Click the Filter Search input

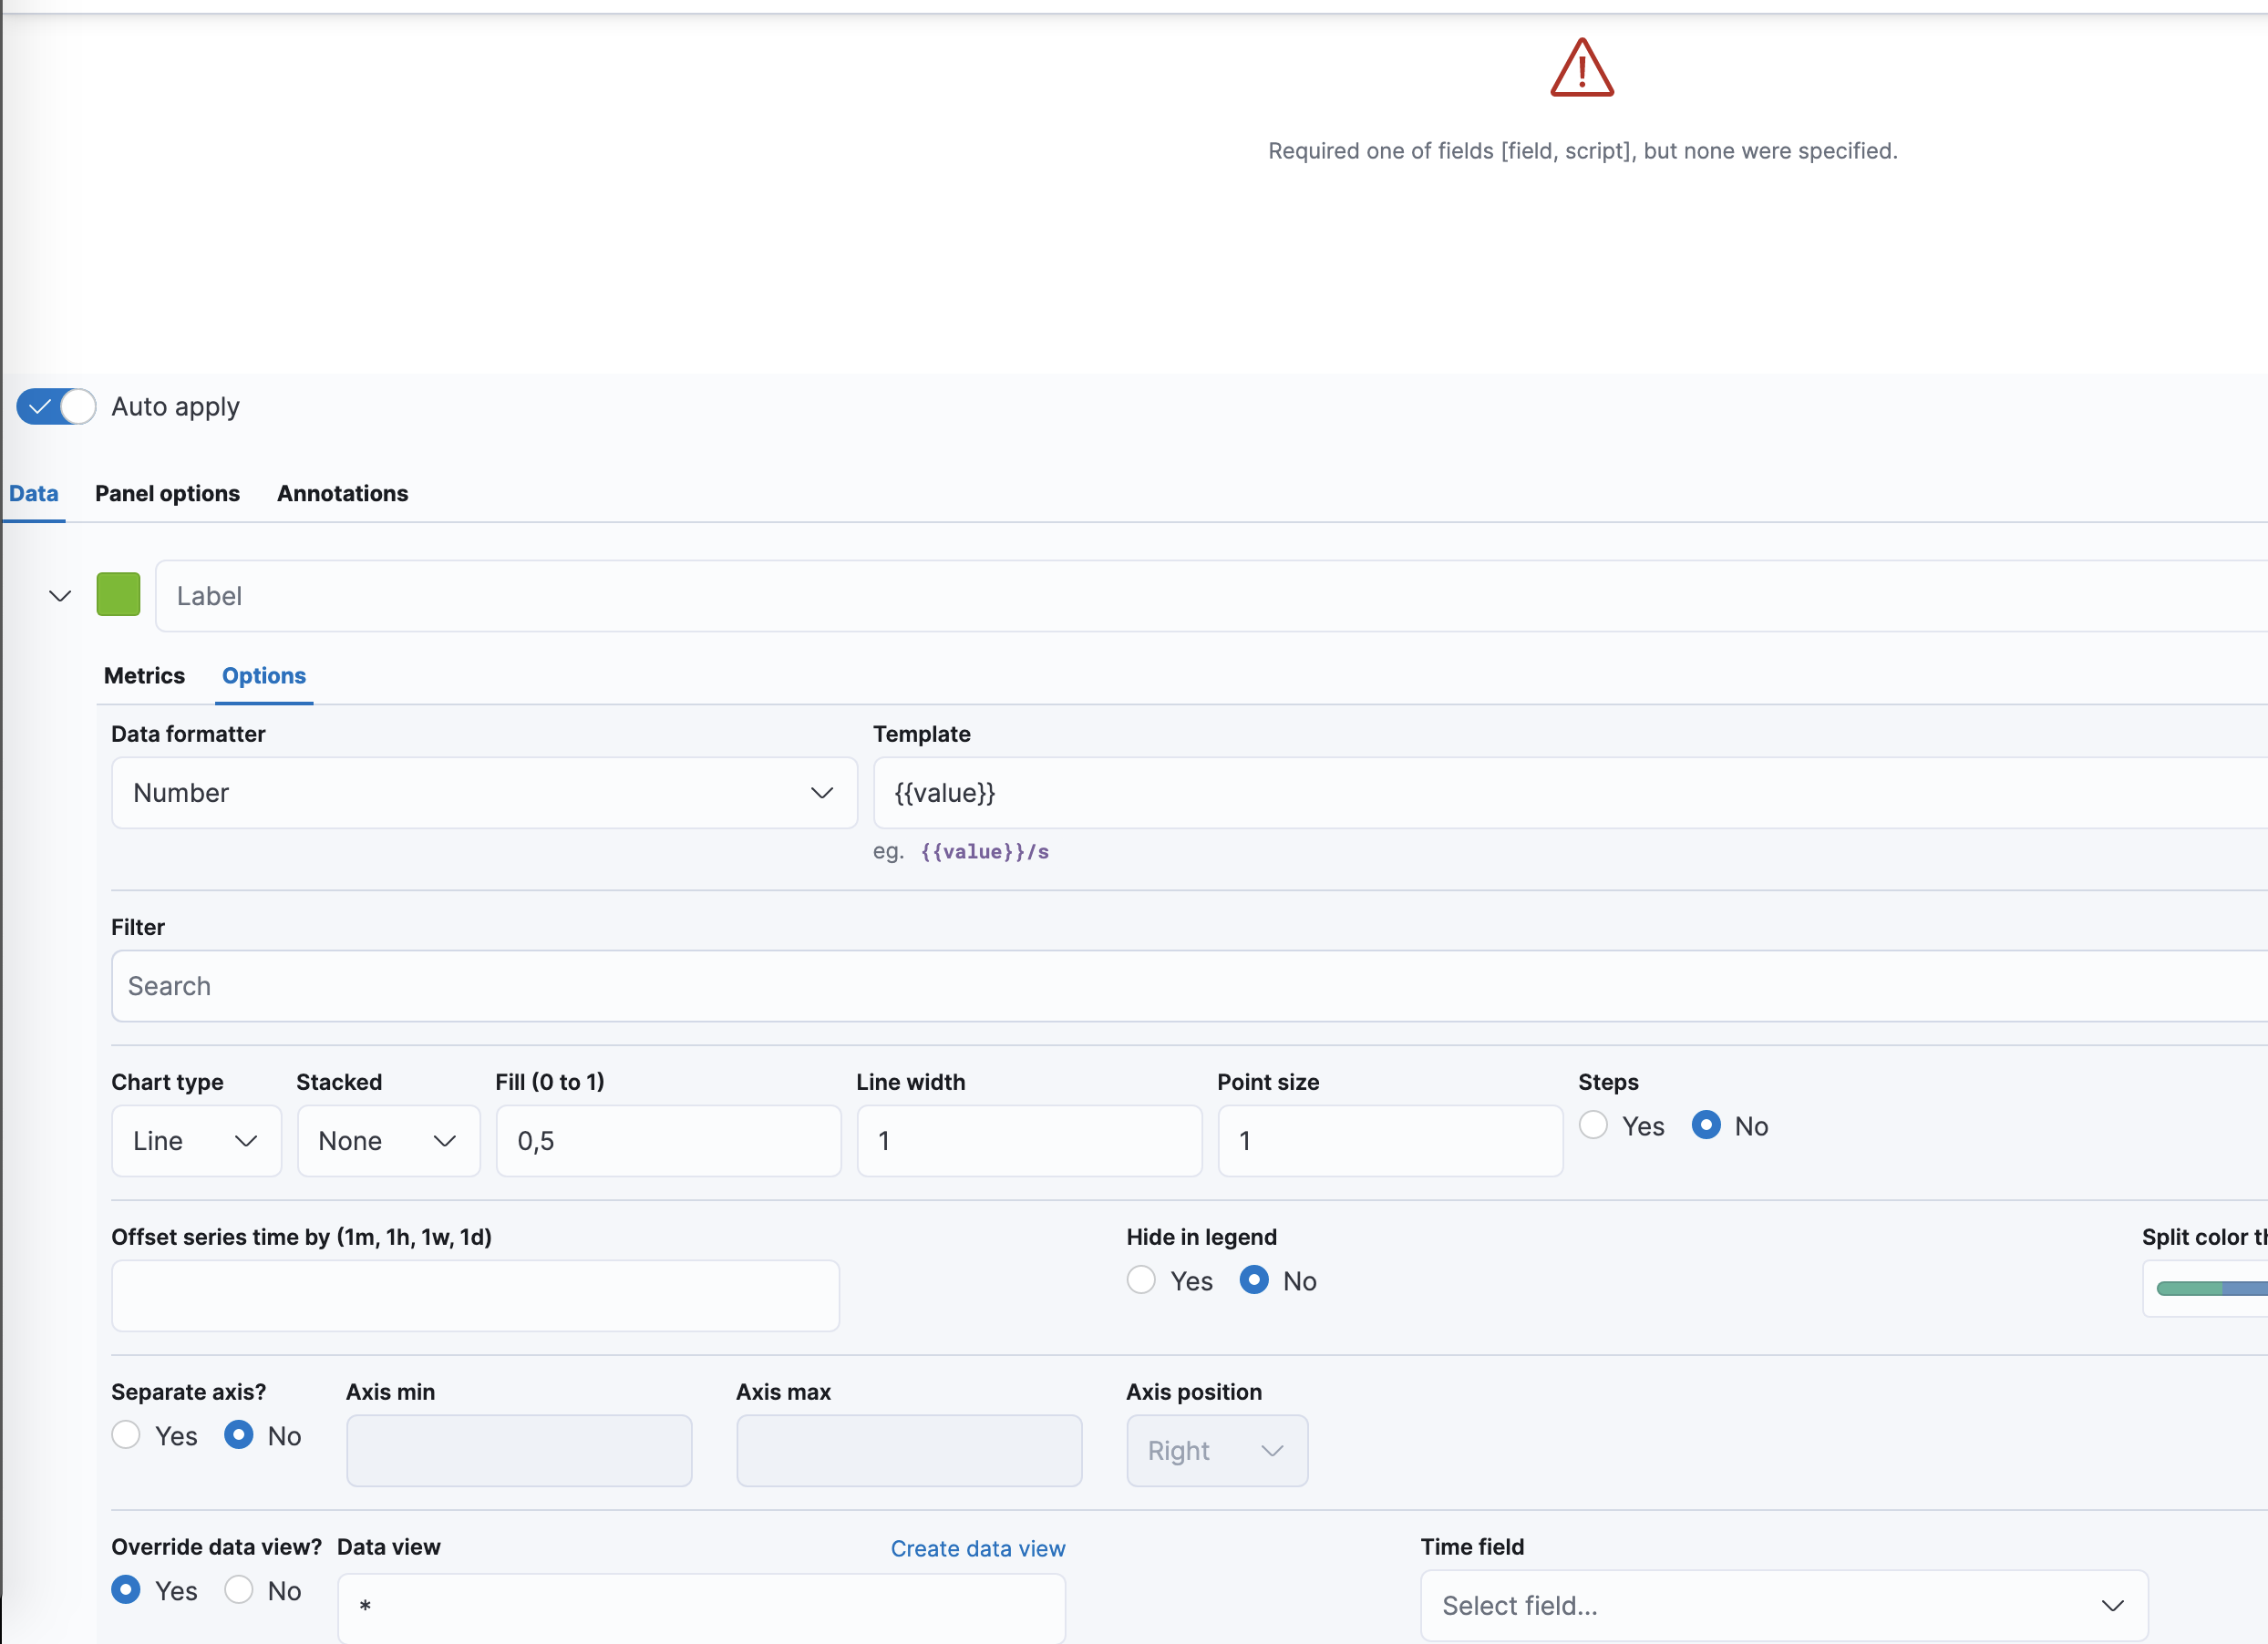[1188, 986]
